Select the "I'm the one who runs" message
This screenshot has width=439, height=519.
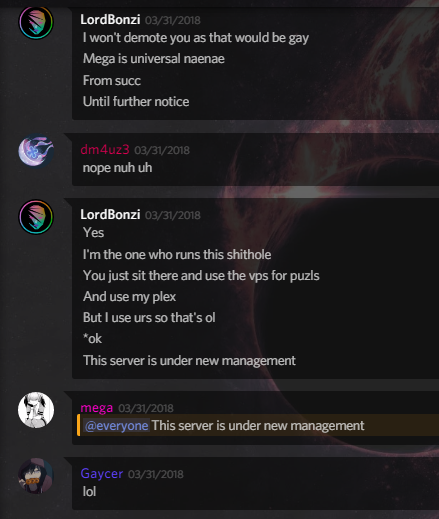point(177,255)
